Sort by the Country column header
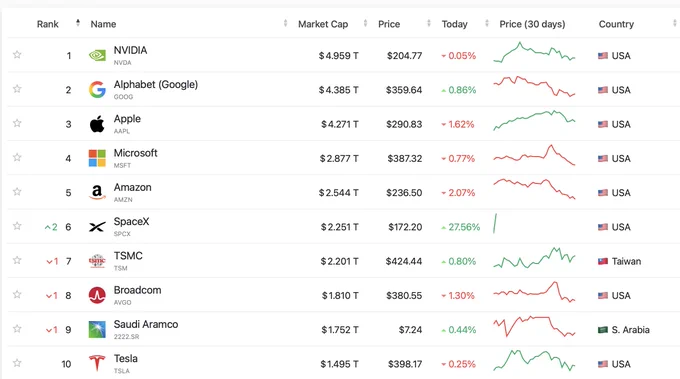Image resolution: width=680 pixels, height=379 pixels. pyautogui.click(x=616, y=24)
